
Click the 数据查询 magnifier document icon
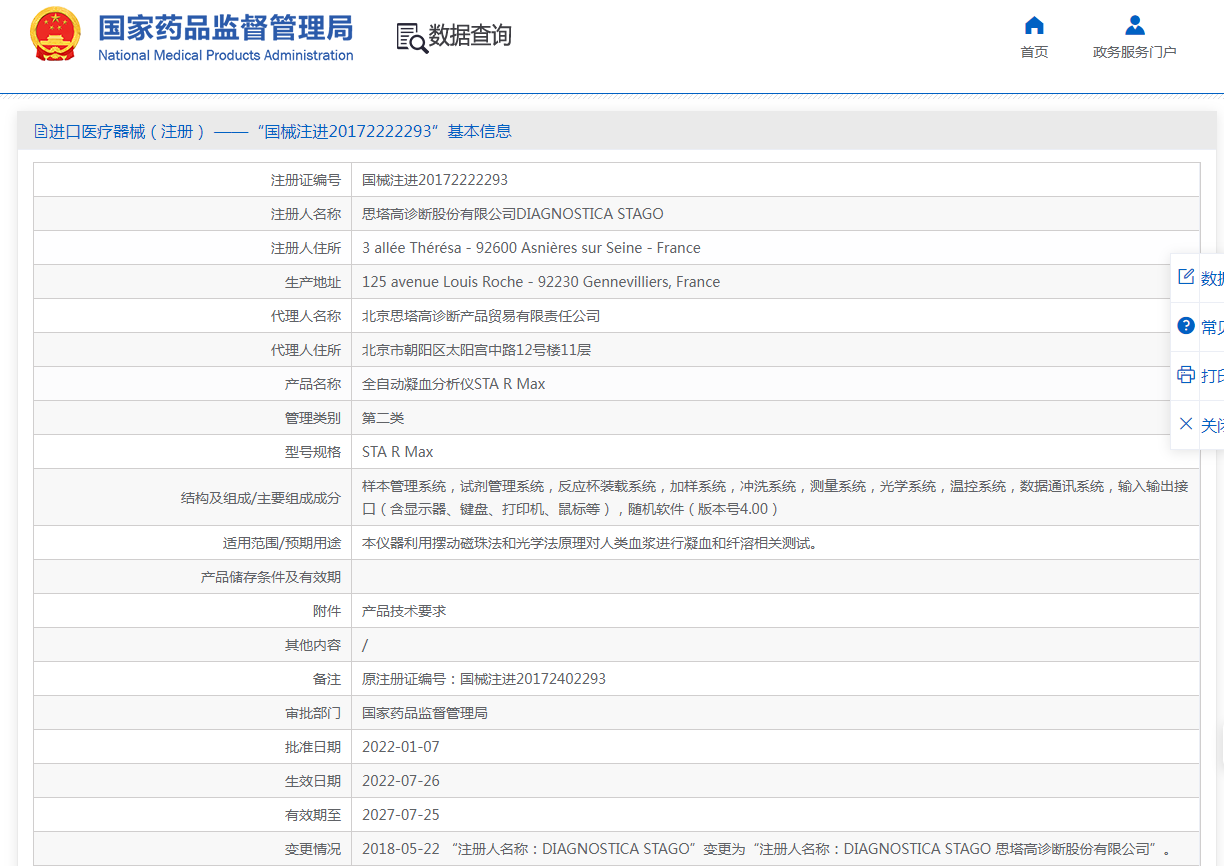(411, 37)
